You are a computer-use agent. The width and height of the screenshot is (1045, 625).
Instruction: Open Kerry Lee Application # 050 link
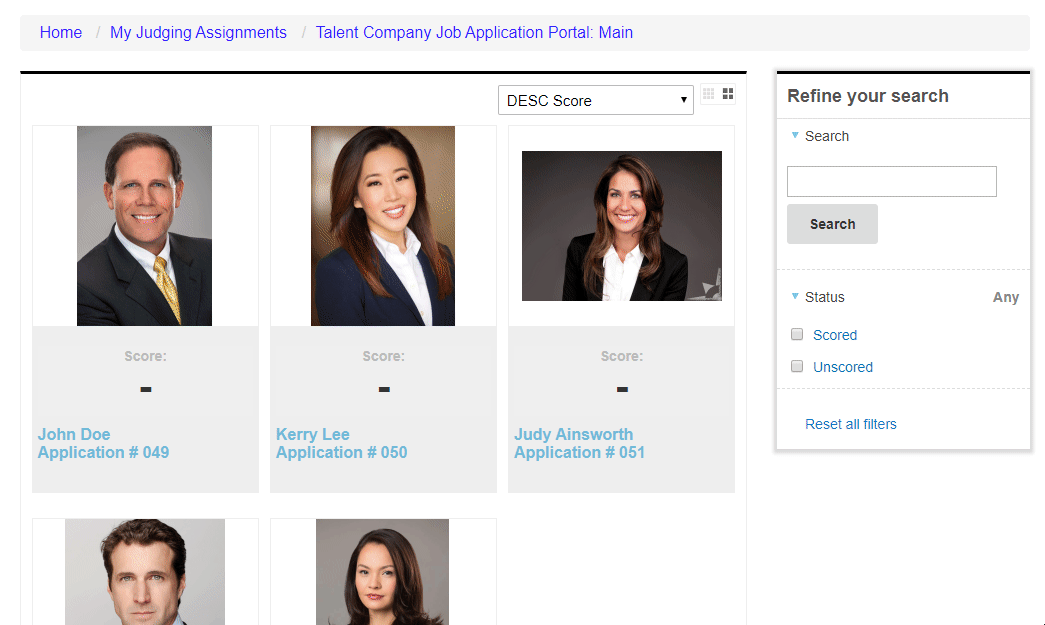pyautogui.click(x=341, y=443)
